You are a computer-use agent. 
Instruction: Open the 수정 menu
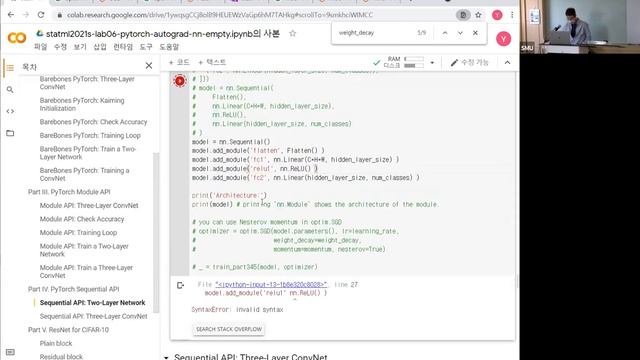(x=60, y=47)
